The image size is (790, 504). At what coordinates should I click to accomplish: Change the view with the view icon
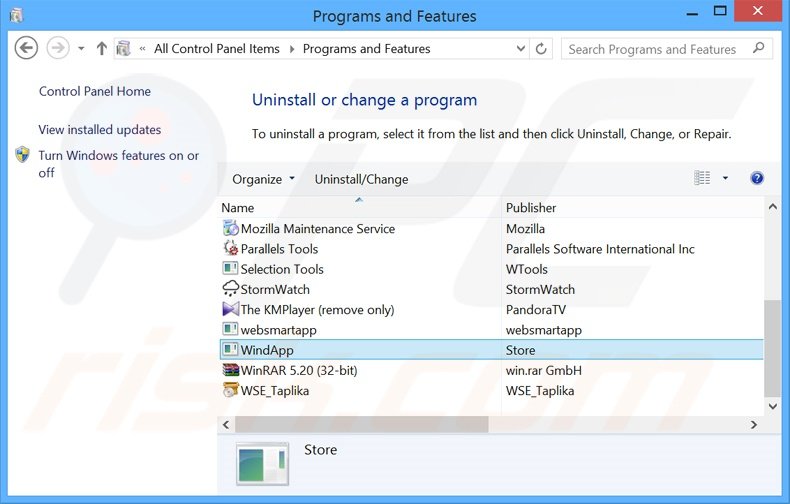[x=702, y=178]
